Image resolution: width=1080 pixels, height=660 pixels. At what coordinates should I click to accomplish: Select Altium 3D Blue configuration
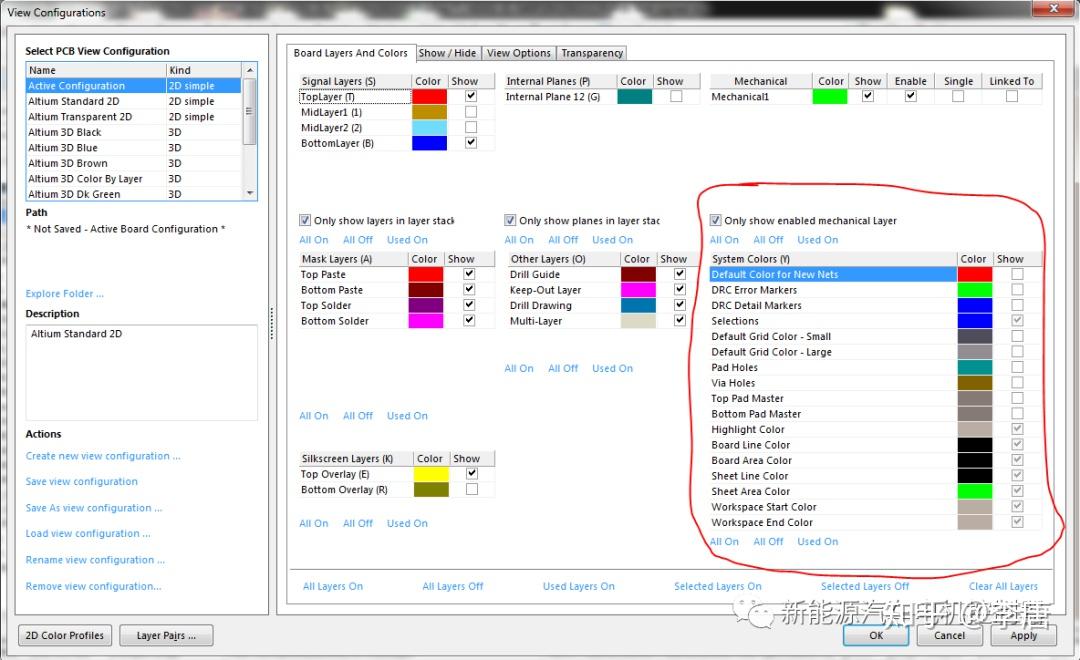click(x=134, y=147)
